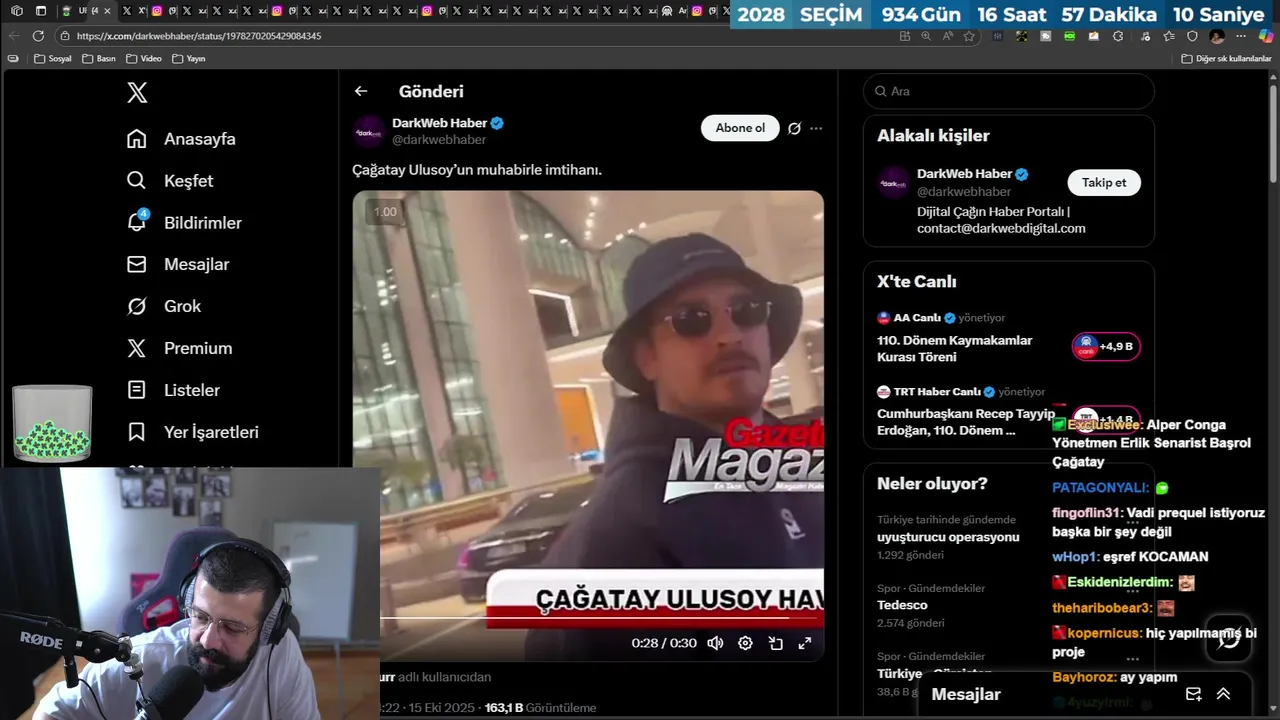Open Bildirimler with notification badge
Screen dimensions: 1280x720
[184, 223]
